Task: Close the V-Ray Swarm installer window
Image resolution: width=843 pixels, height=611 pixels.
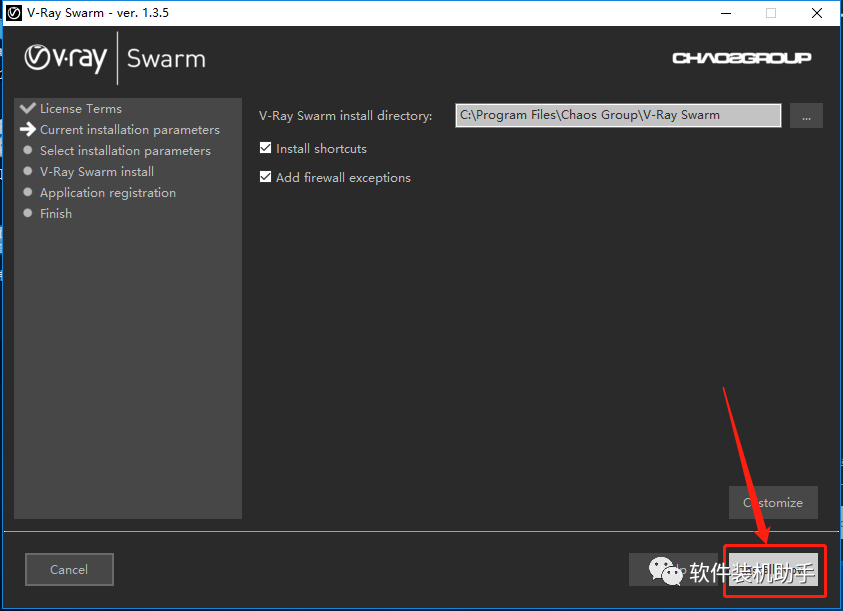Action: pyautogui.click(x=817, y=13)
